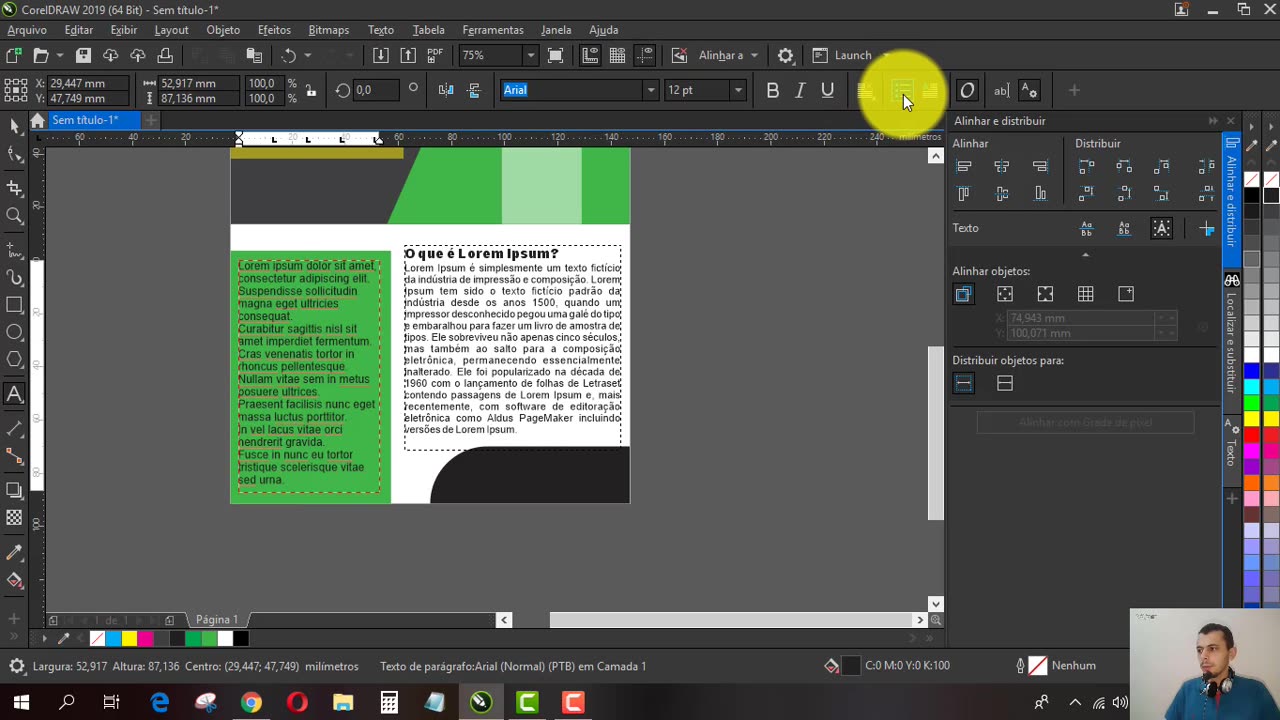
Task: Click the Edit text ab| icon
Action: 1001,90
